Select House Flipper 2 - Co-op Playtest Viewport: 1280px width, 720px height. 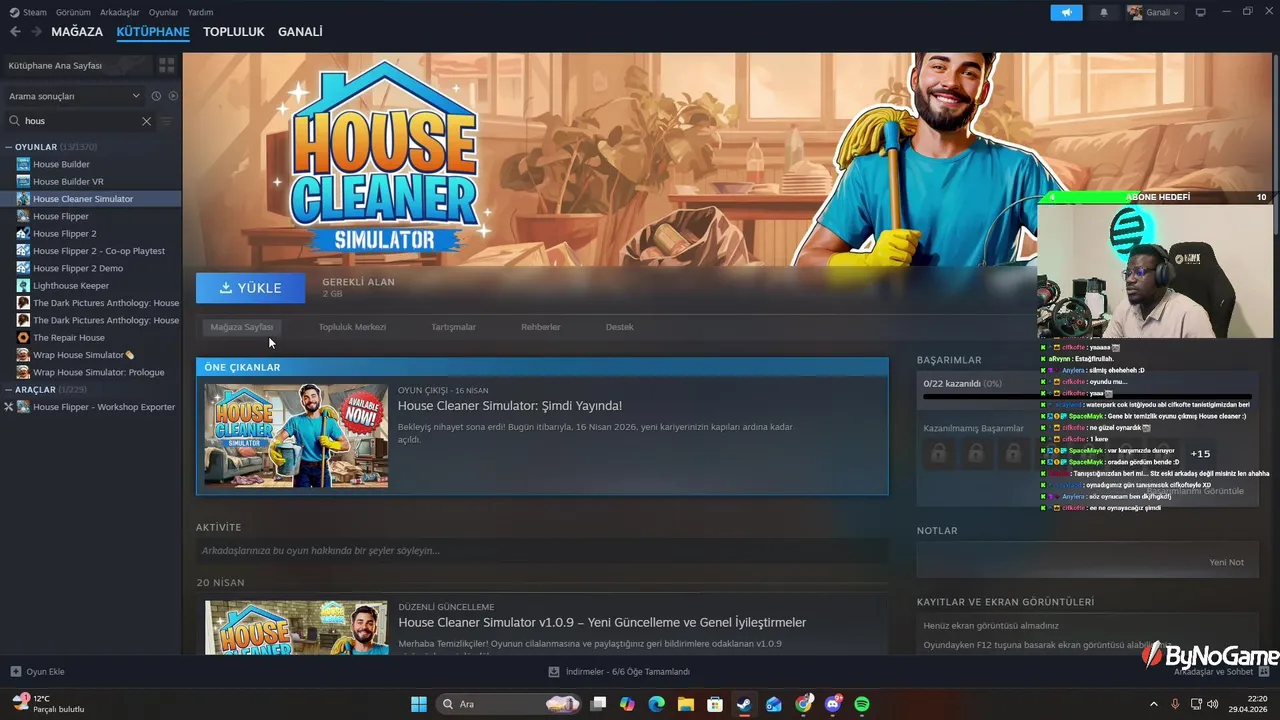(x=99, y=251)
